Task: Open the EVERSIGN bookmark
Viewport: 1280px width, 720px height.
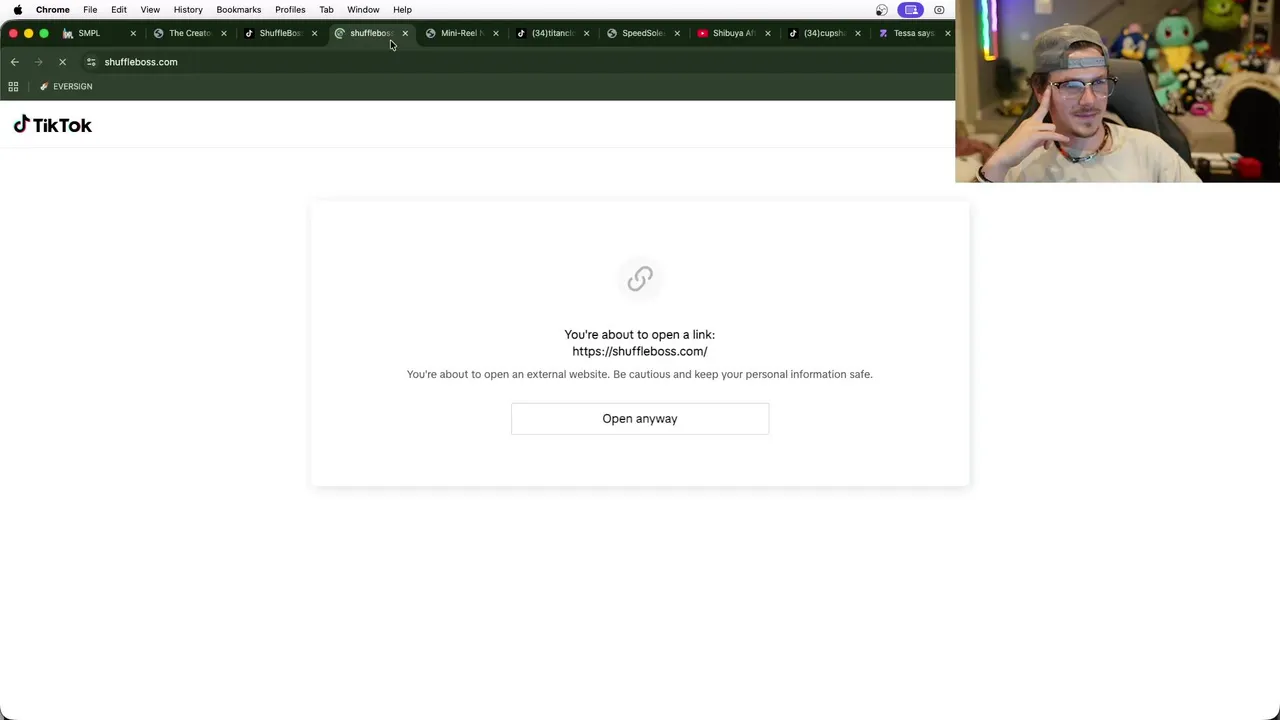Action: [66, 87]
